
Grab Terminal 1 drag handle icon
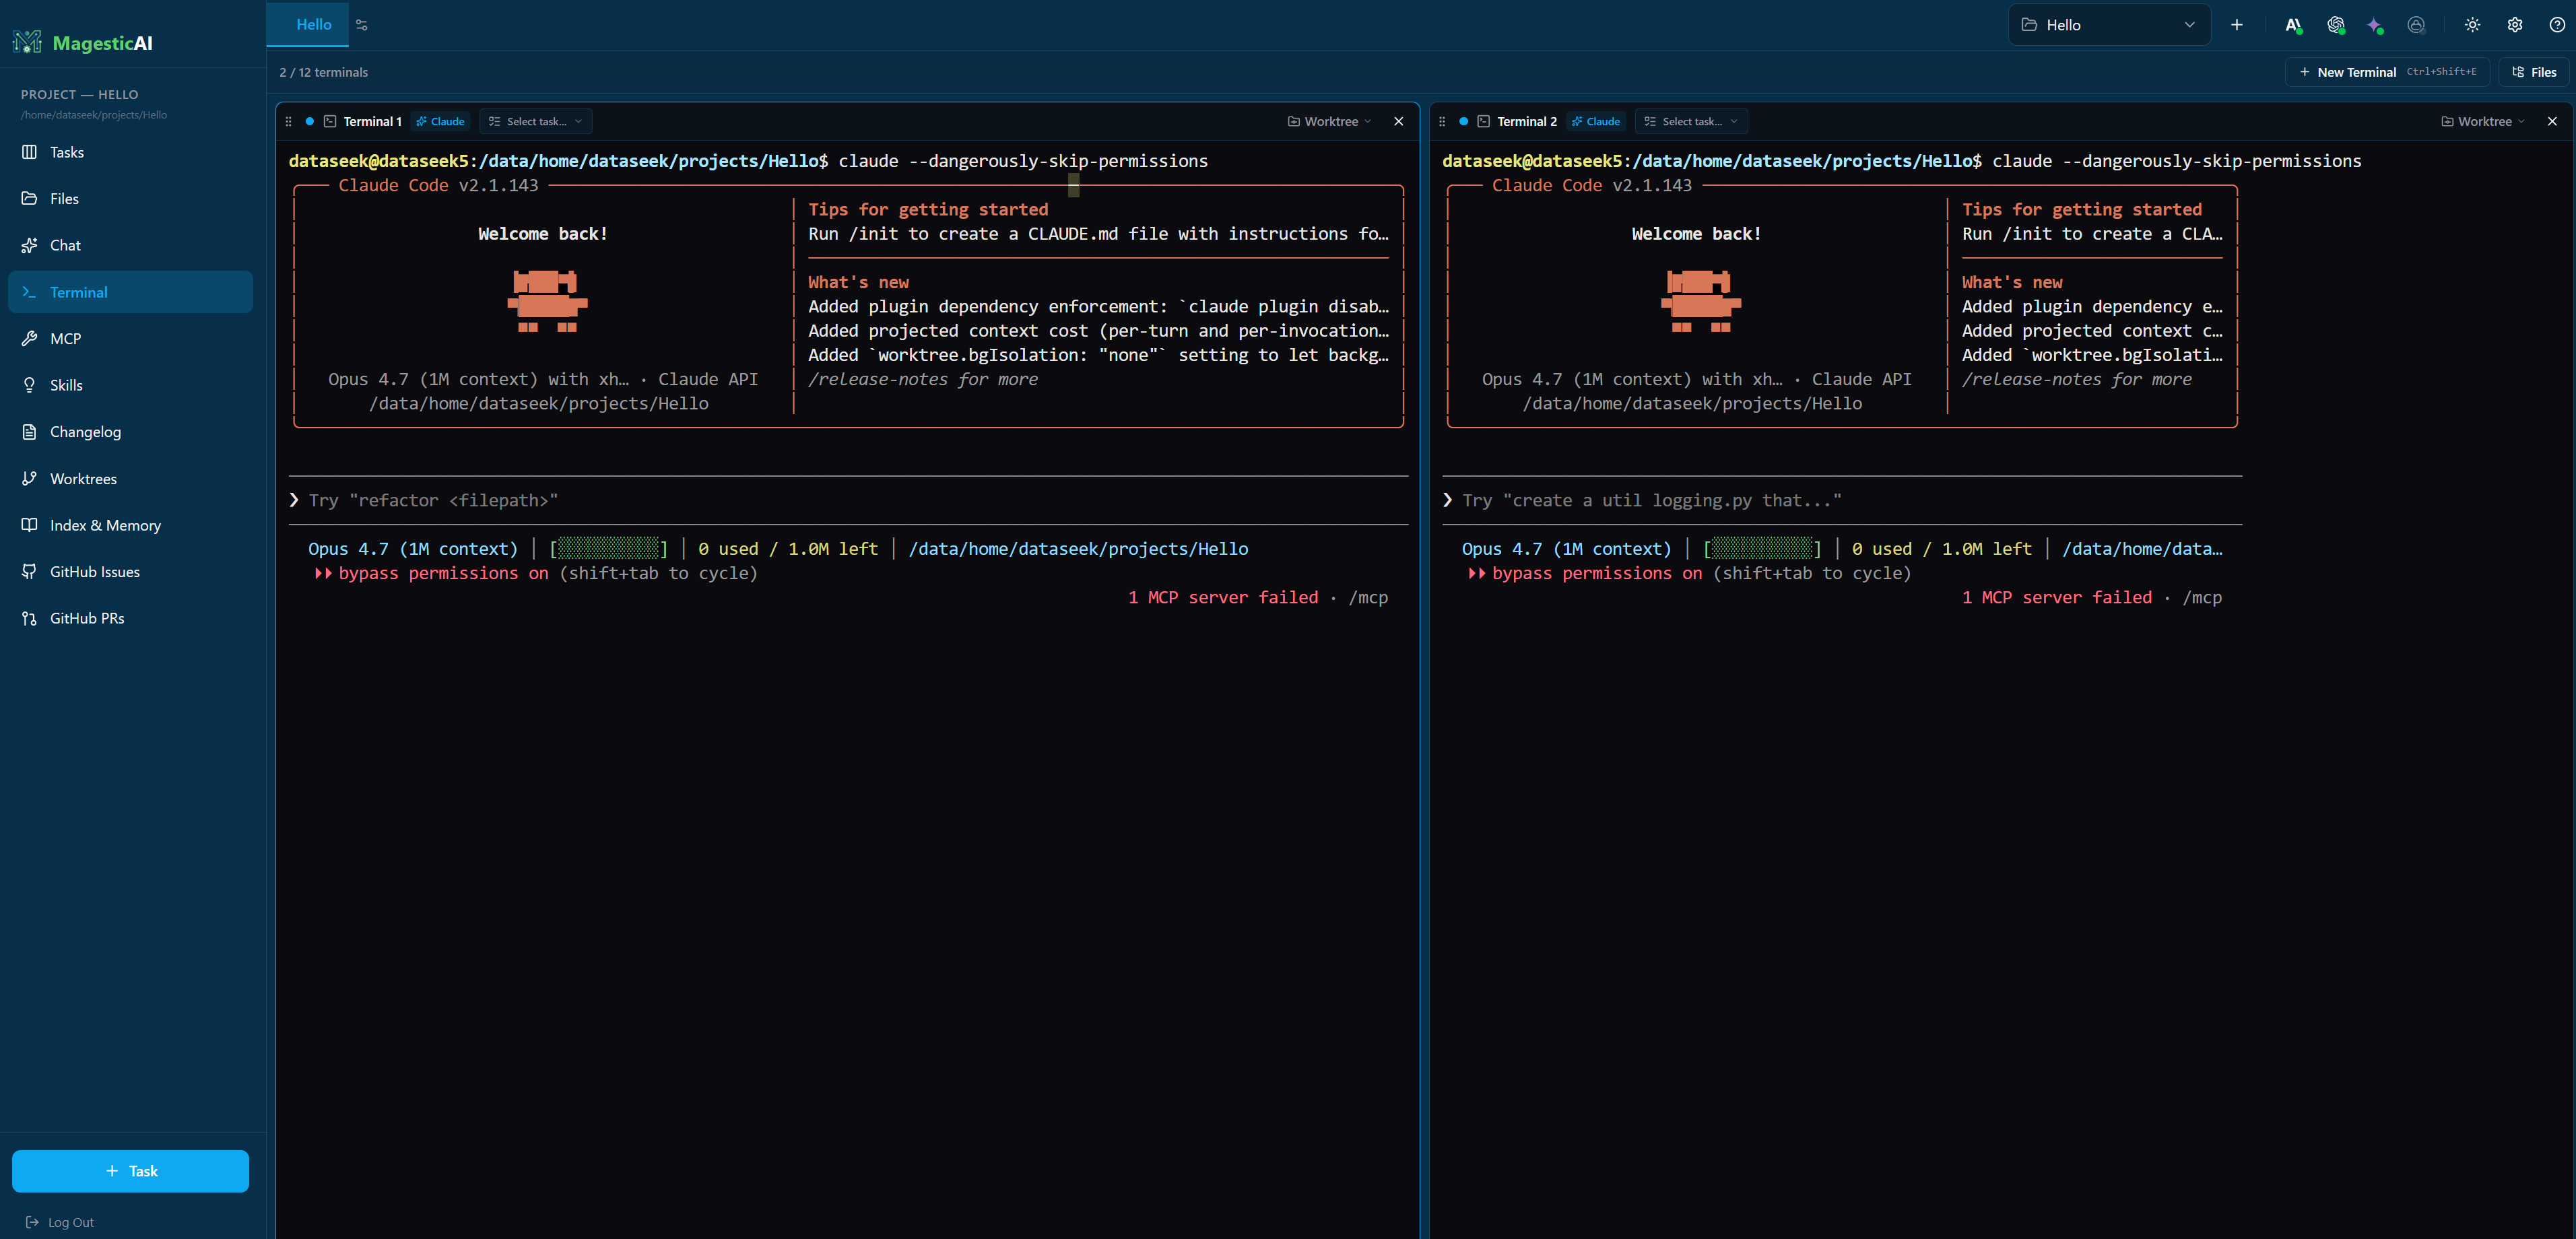tap(289, 121)
